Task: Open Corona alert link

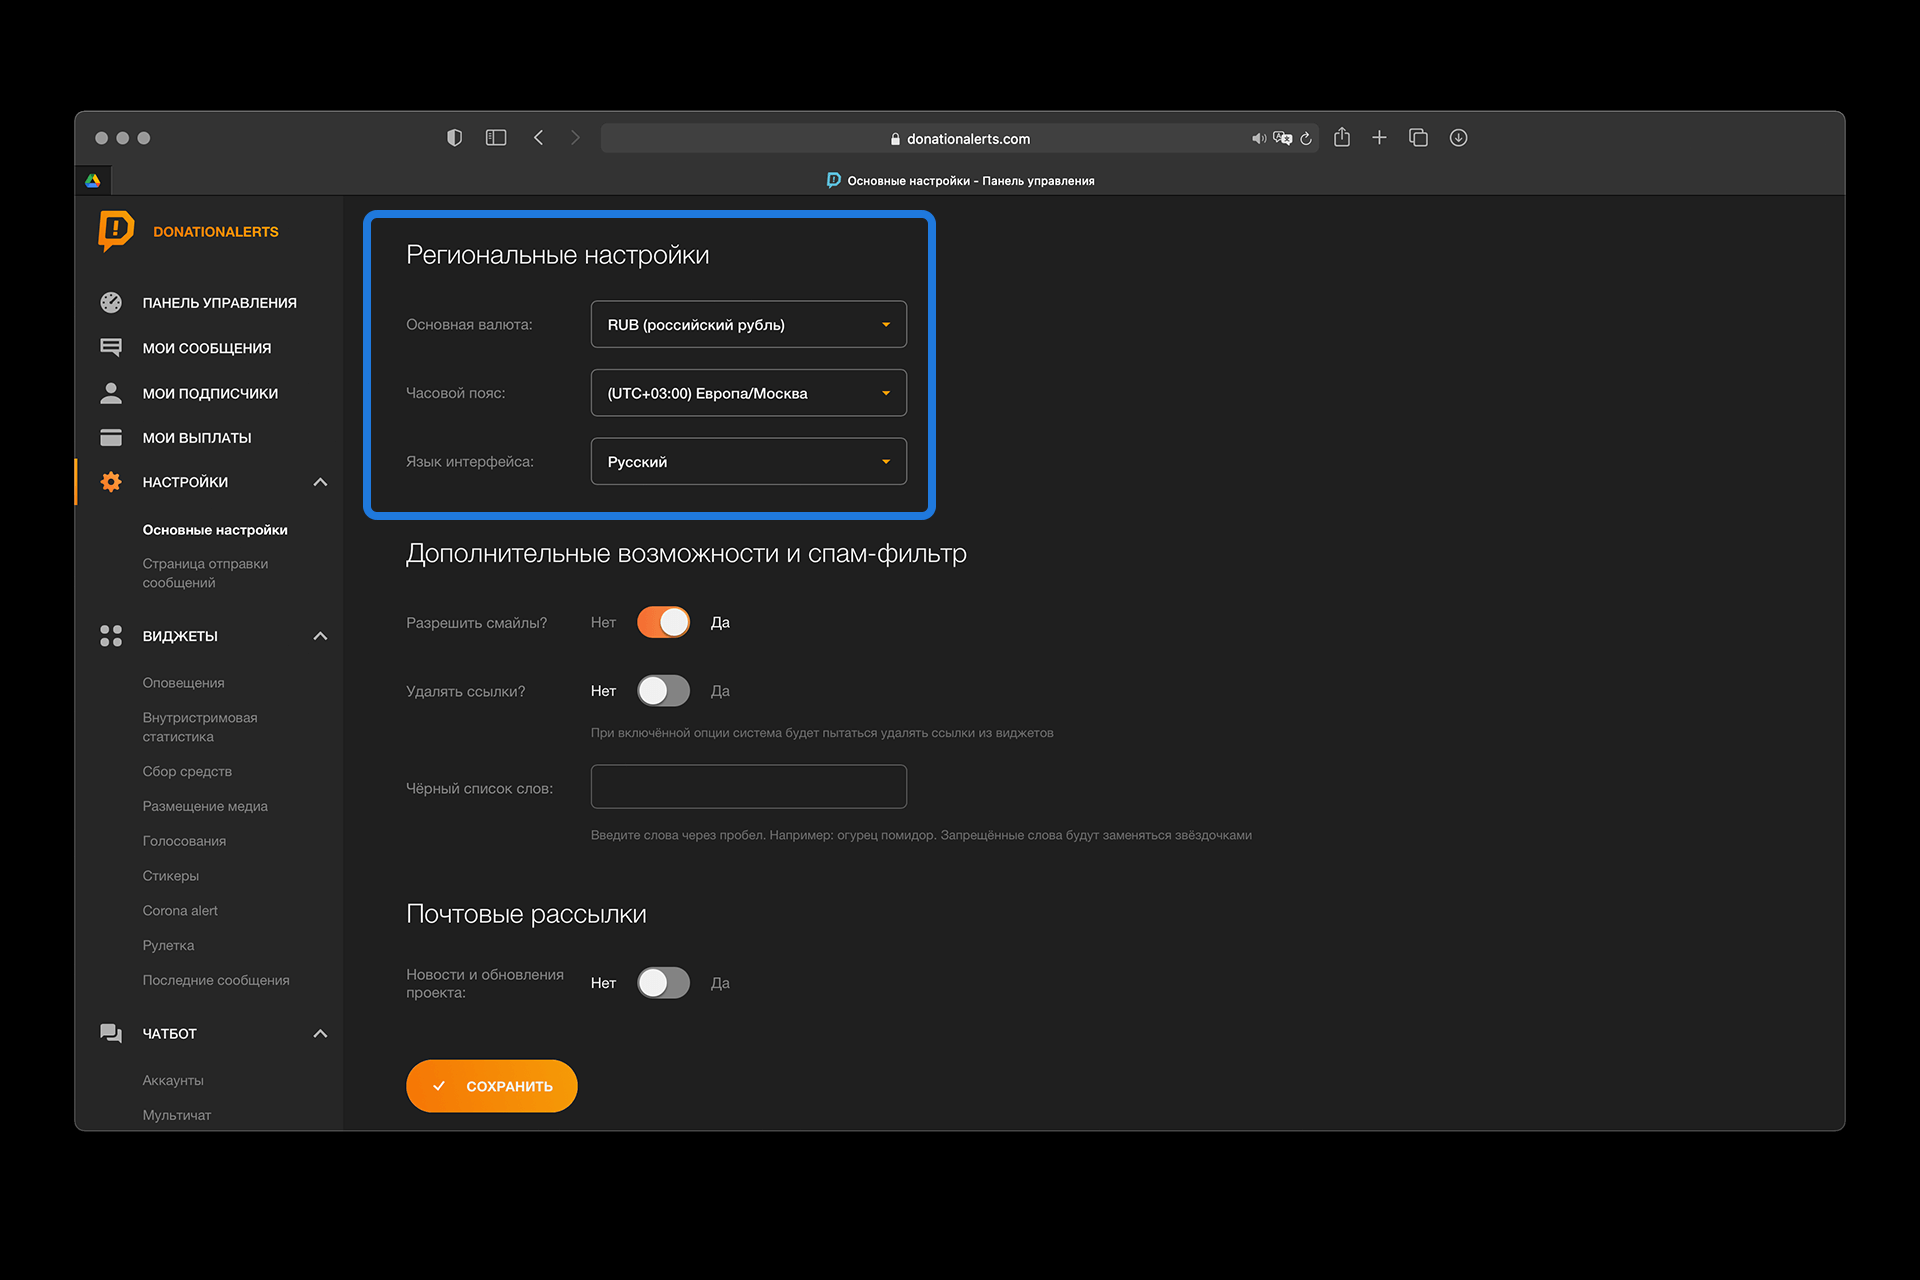Action: [x=180, y=911]
